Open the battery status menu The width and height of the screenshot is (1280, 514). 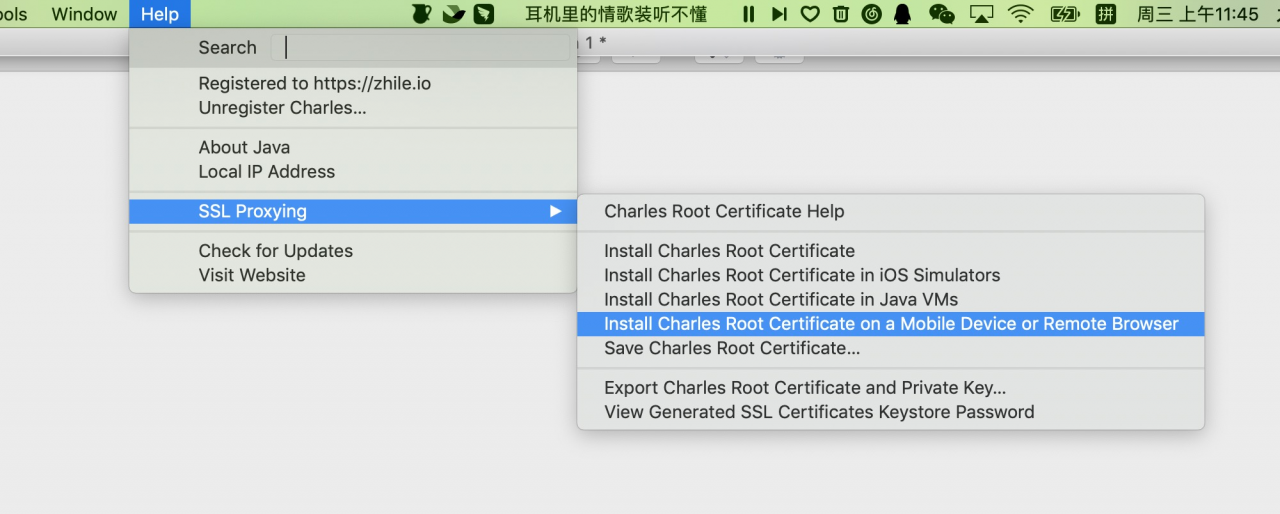[1065, 14]
